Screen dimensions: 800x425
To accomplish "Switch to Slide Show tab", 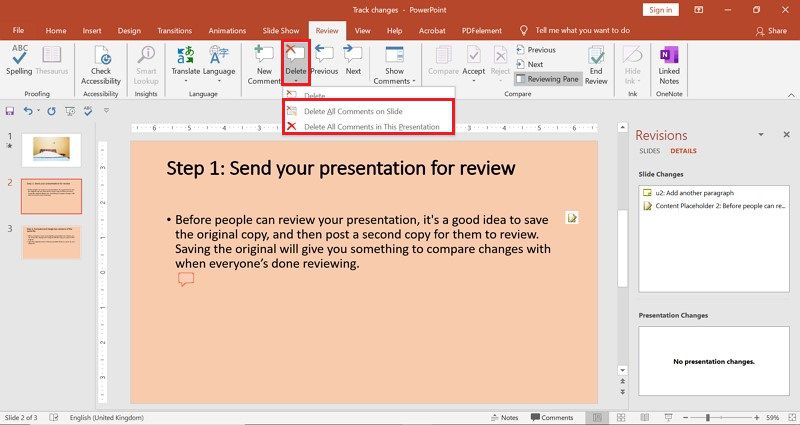I will [281, 31].
